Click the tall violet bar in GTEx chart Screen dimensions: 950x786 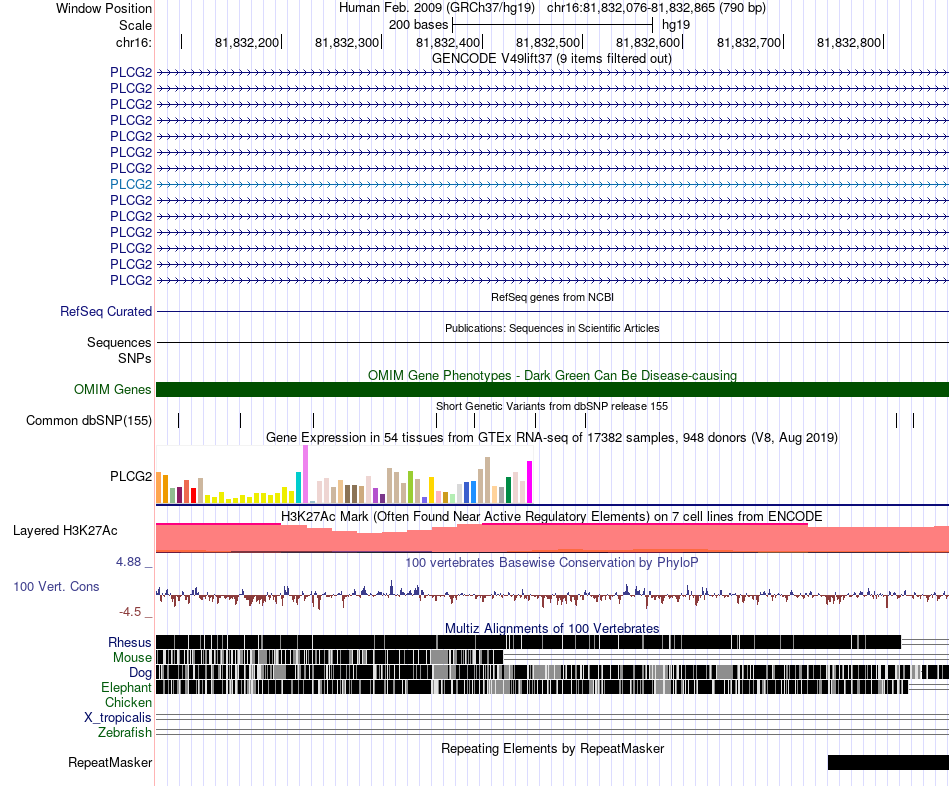click(305, 475)
